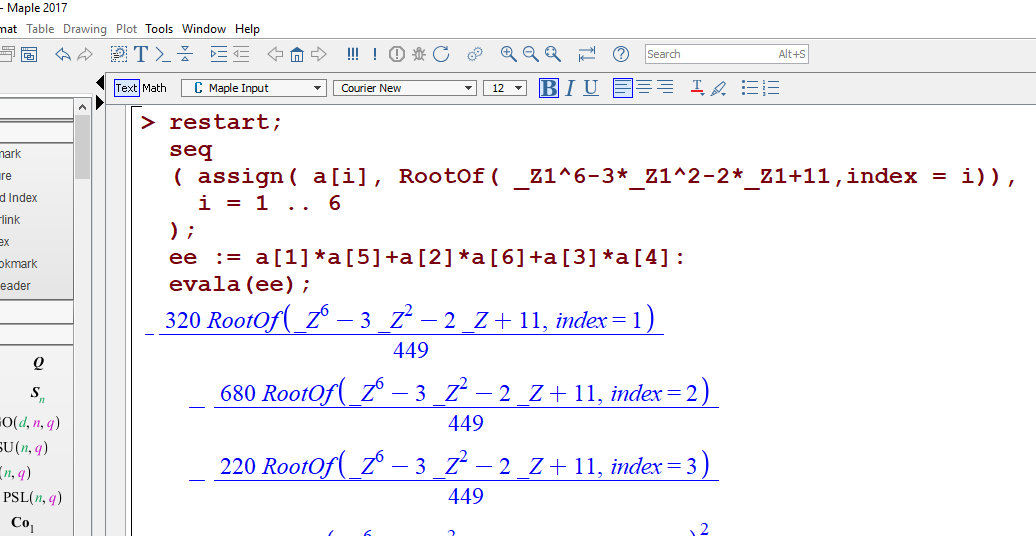Click the Default Zoom magnifier icon
Image resolution: width=1036 pixels, height=536 pixels.
click(553, 54)
